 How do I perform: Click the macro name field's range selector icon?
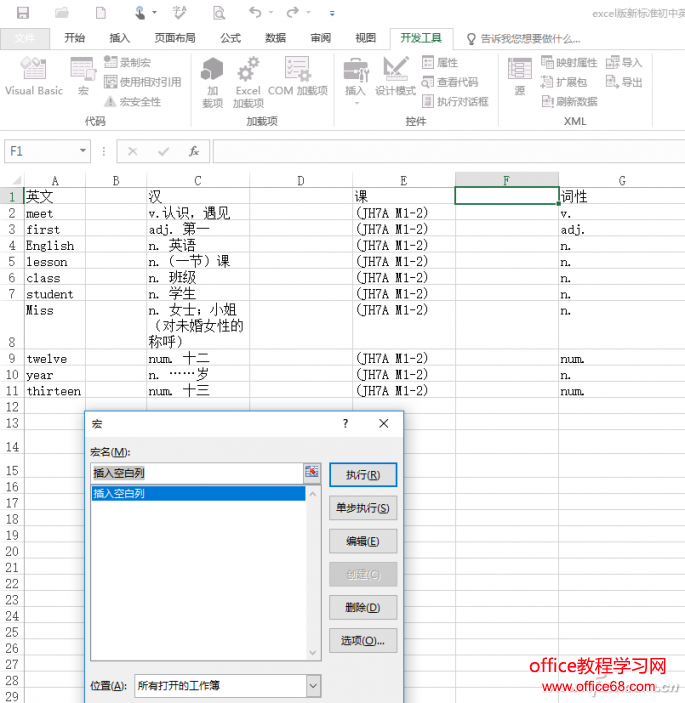[312, 473]
